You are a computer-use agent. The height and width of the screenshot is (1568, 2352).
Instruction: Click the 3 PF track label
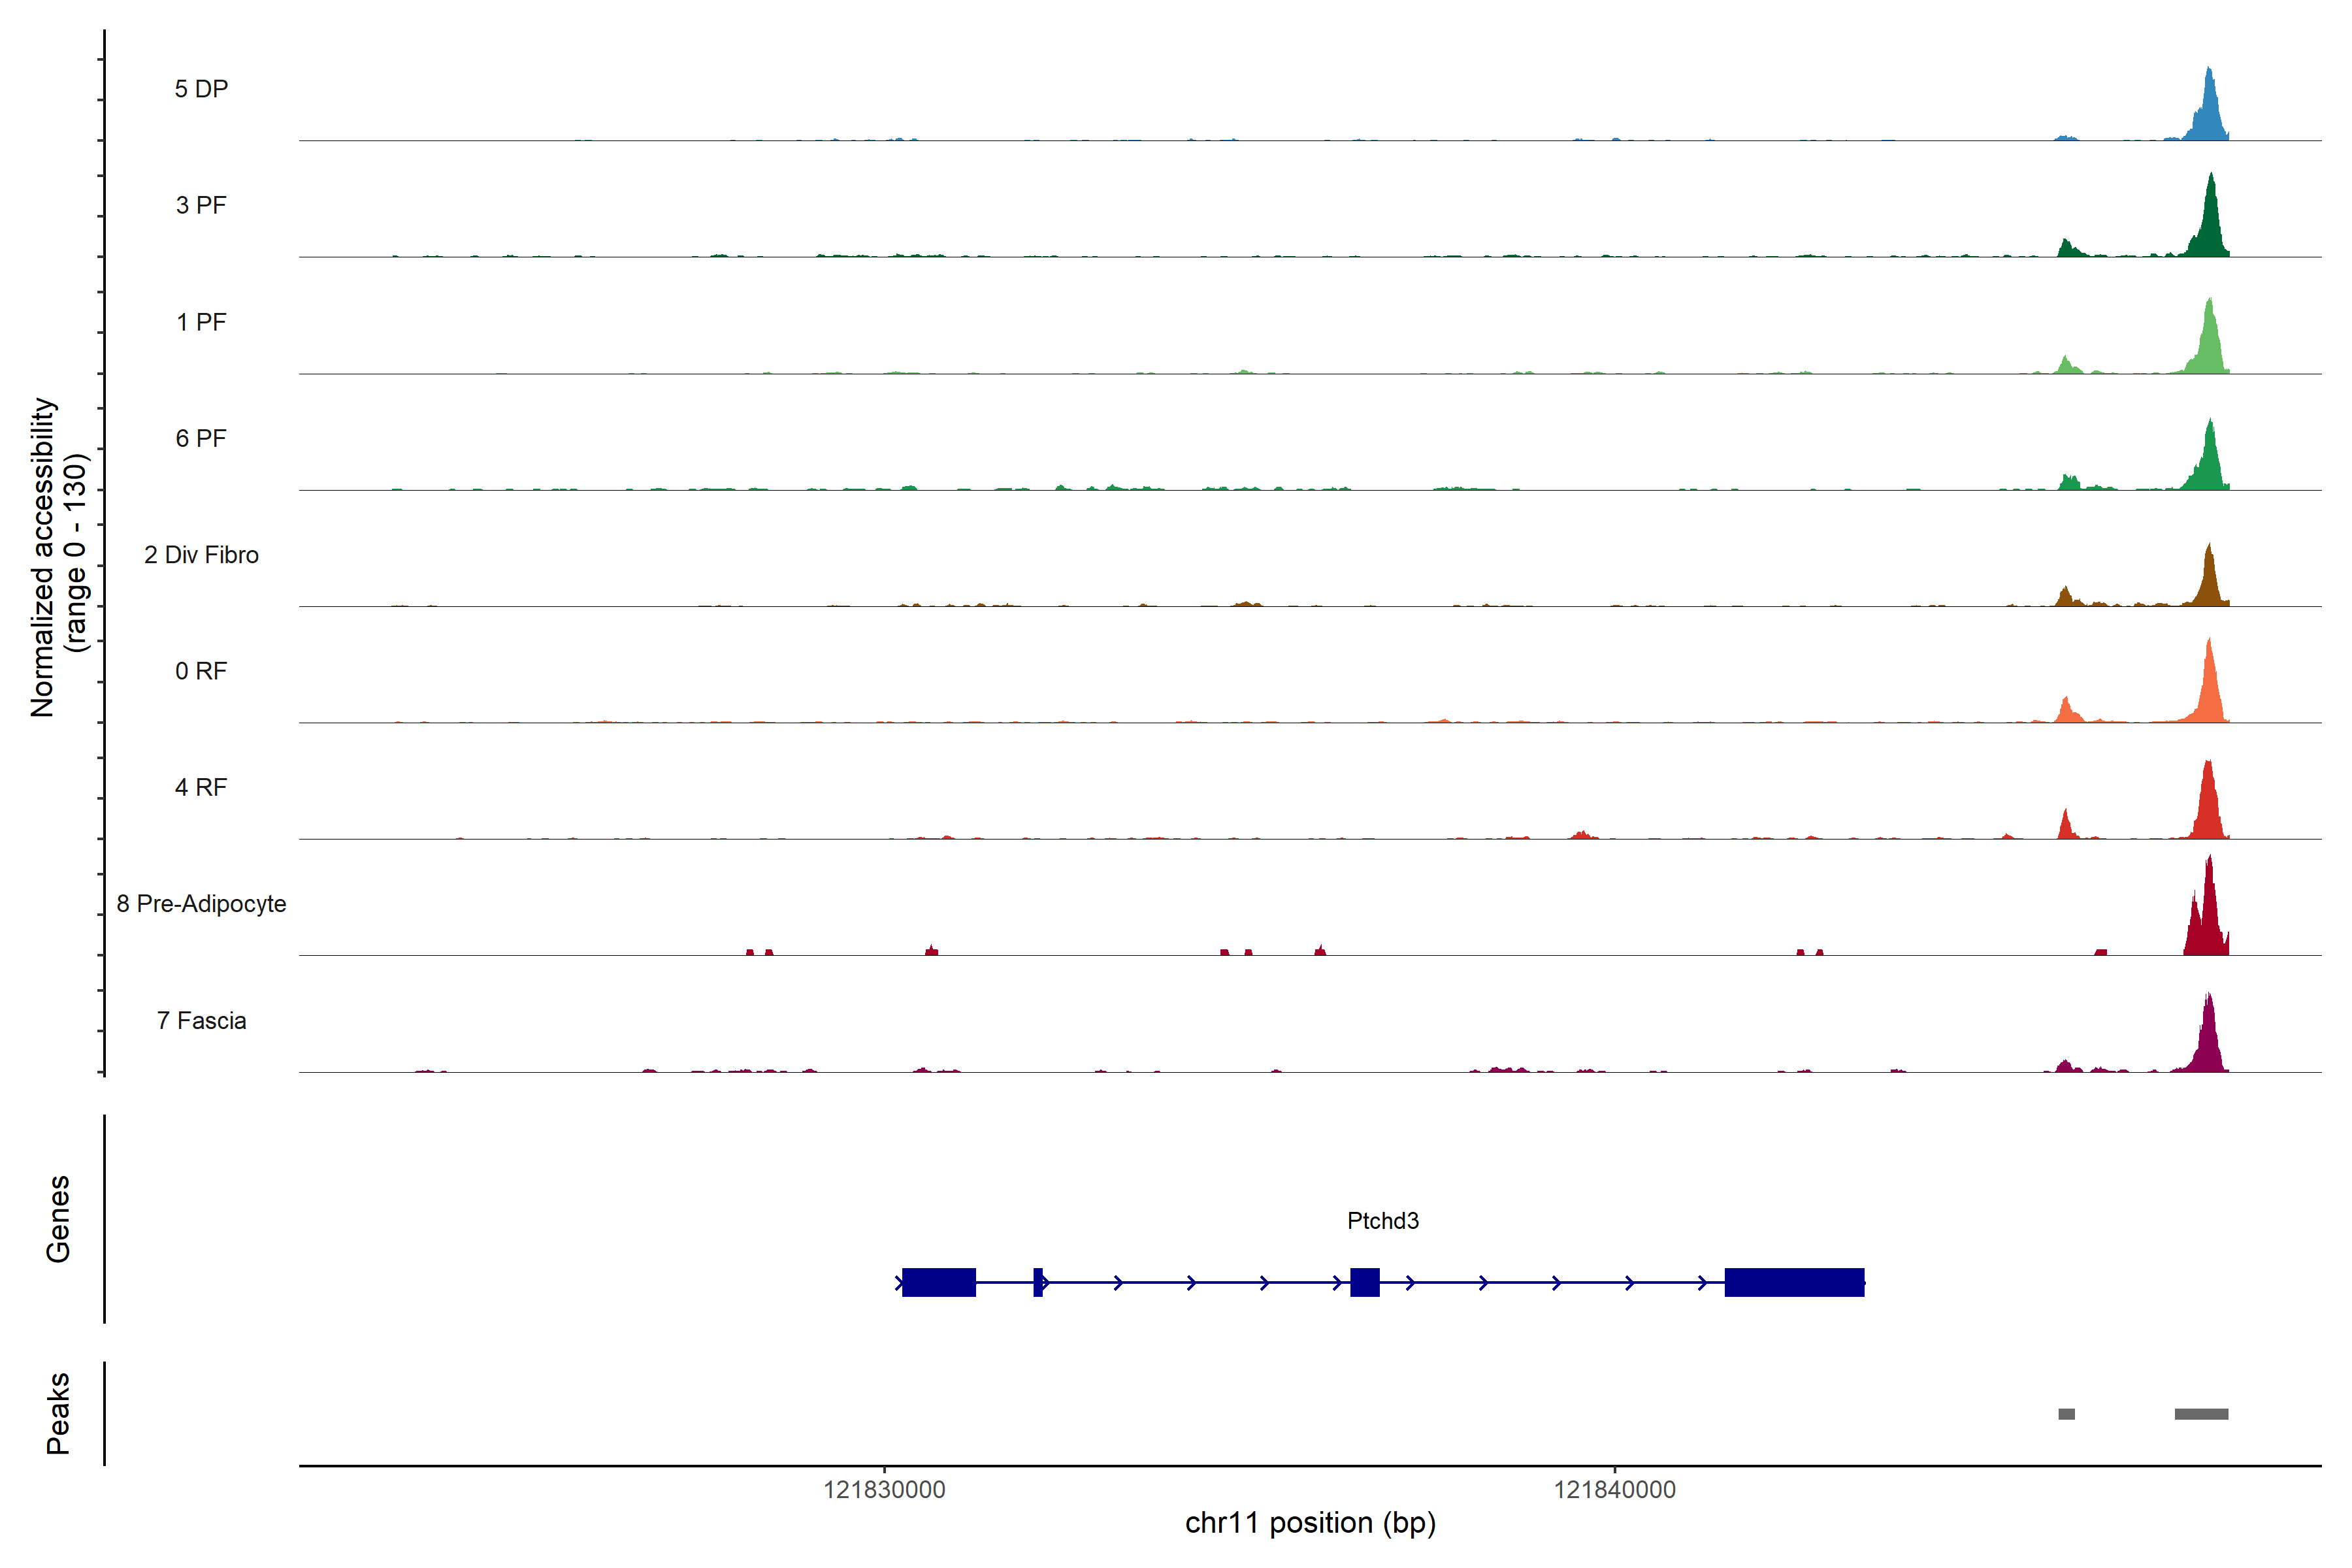pyautogui.click(x=201, y=205)
